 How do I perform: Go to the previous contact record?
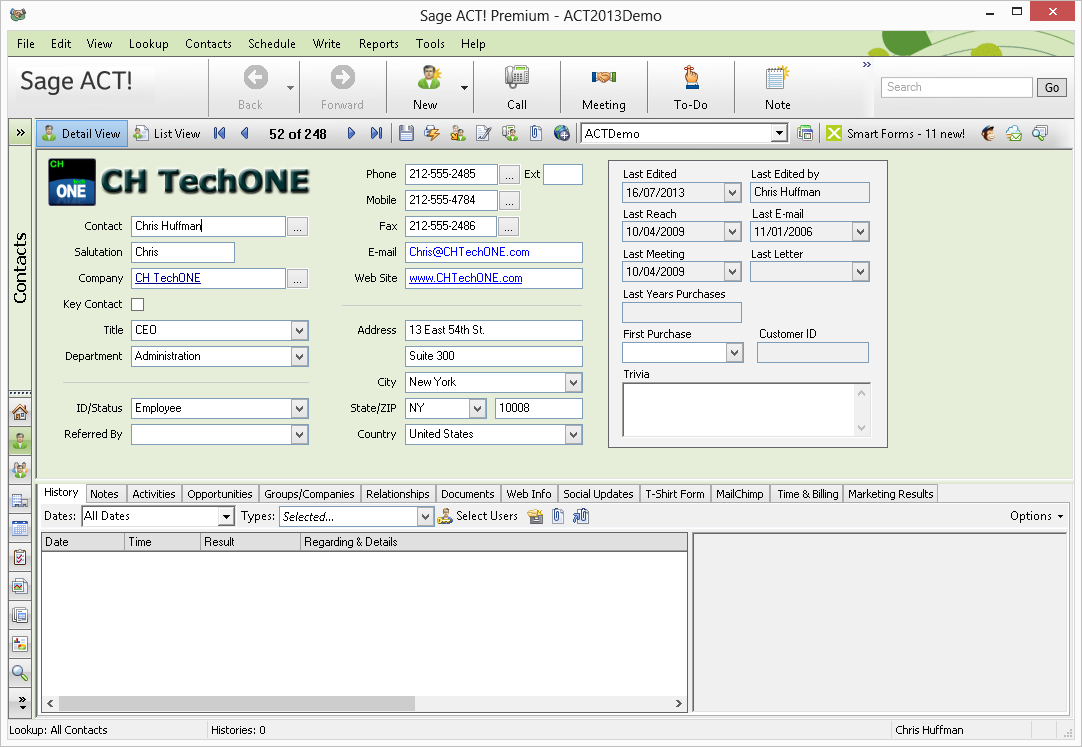244,133
